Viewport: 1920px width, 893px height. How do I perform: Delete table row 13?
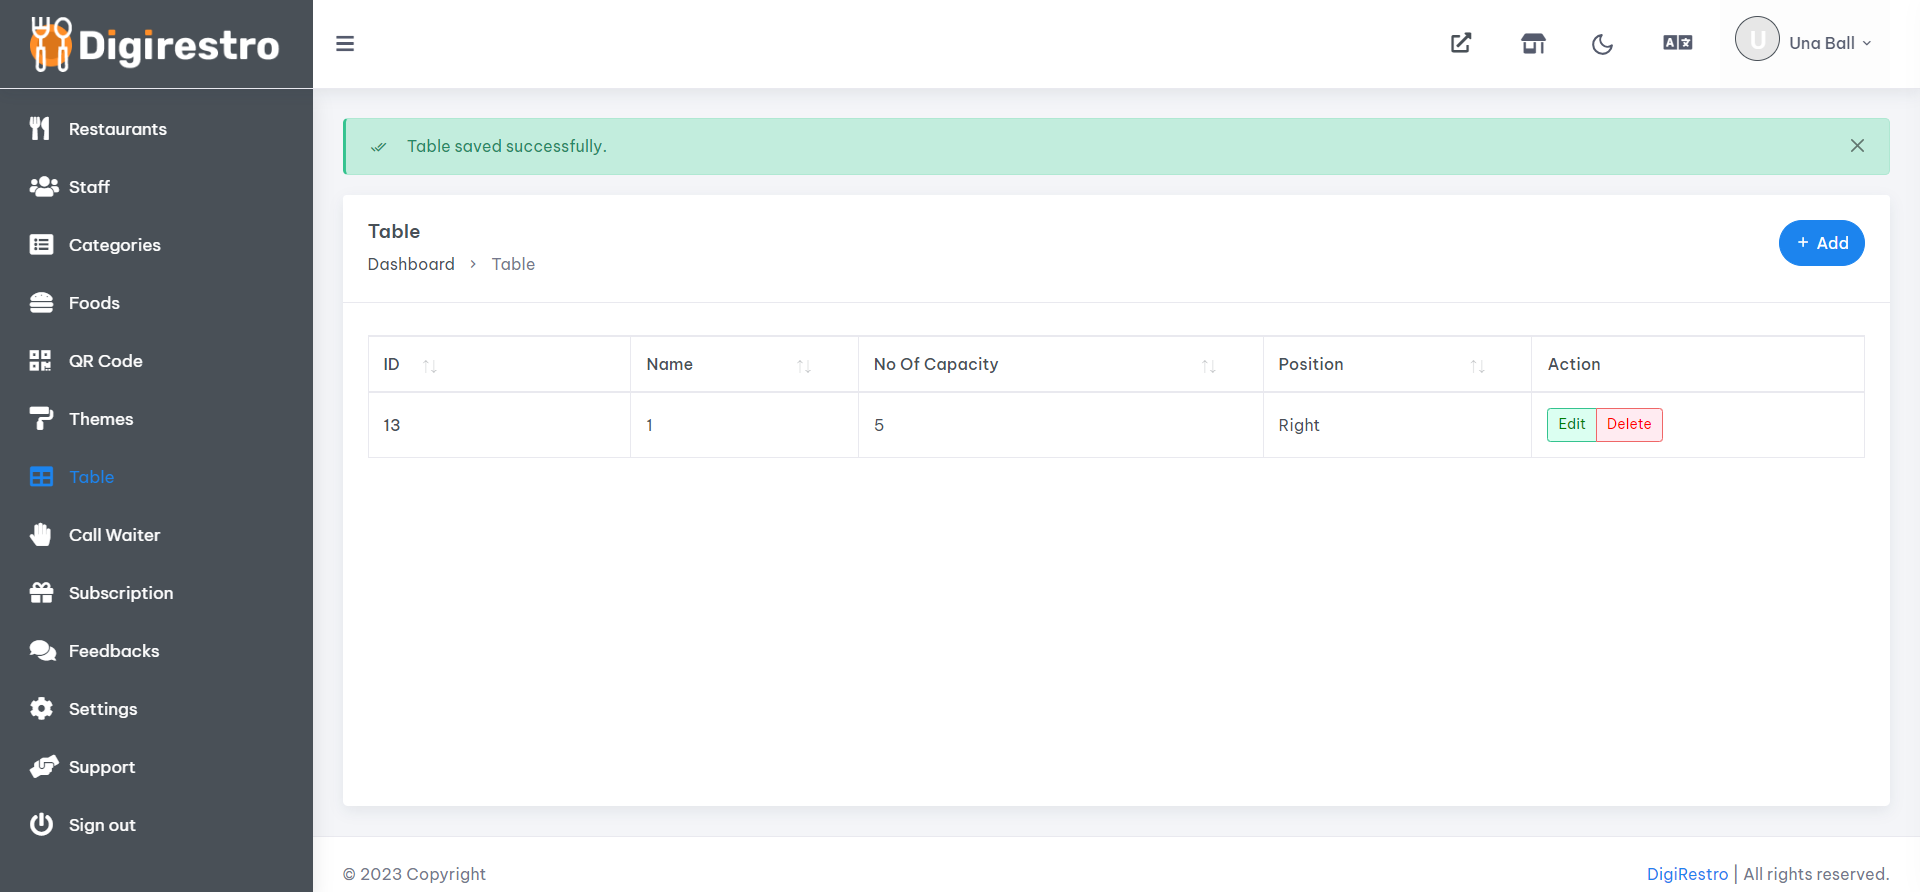point(1629,424)
